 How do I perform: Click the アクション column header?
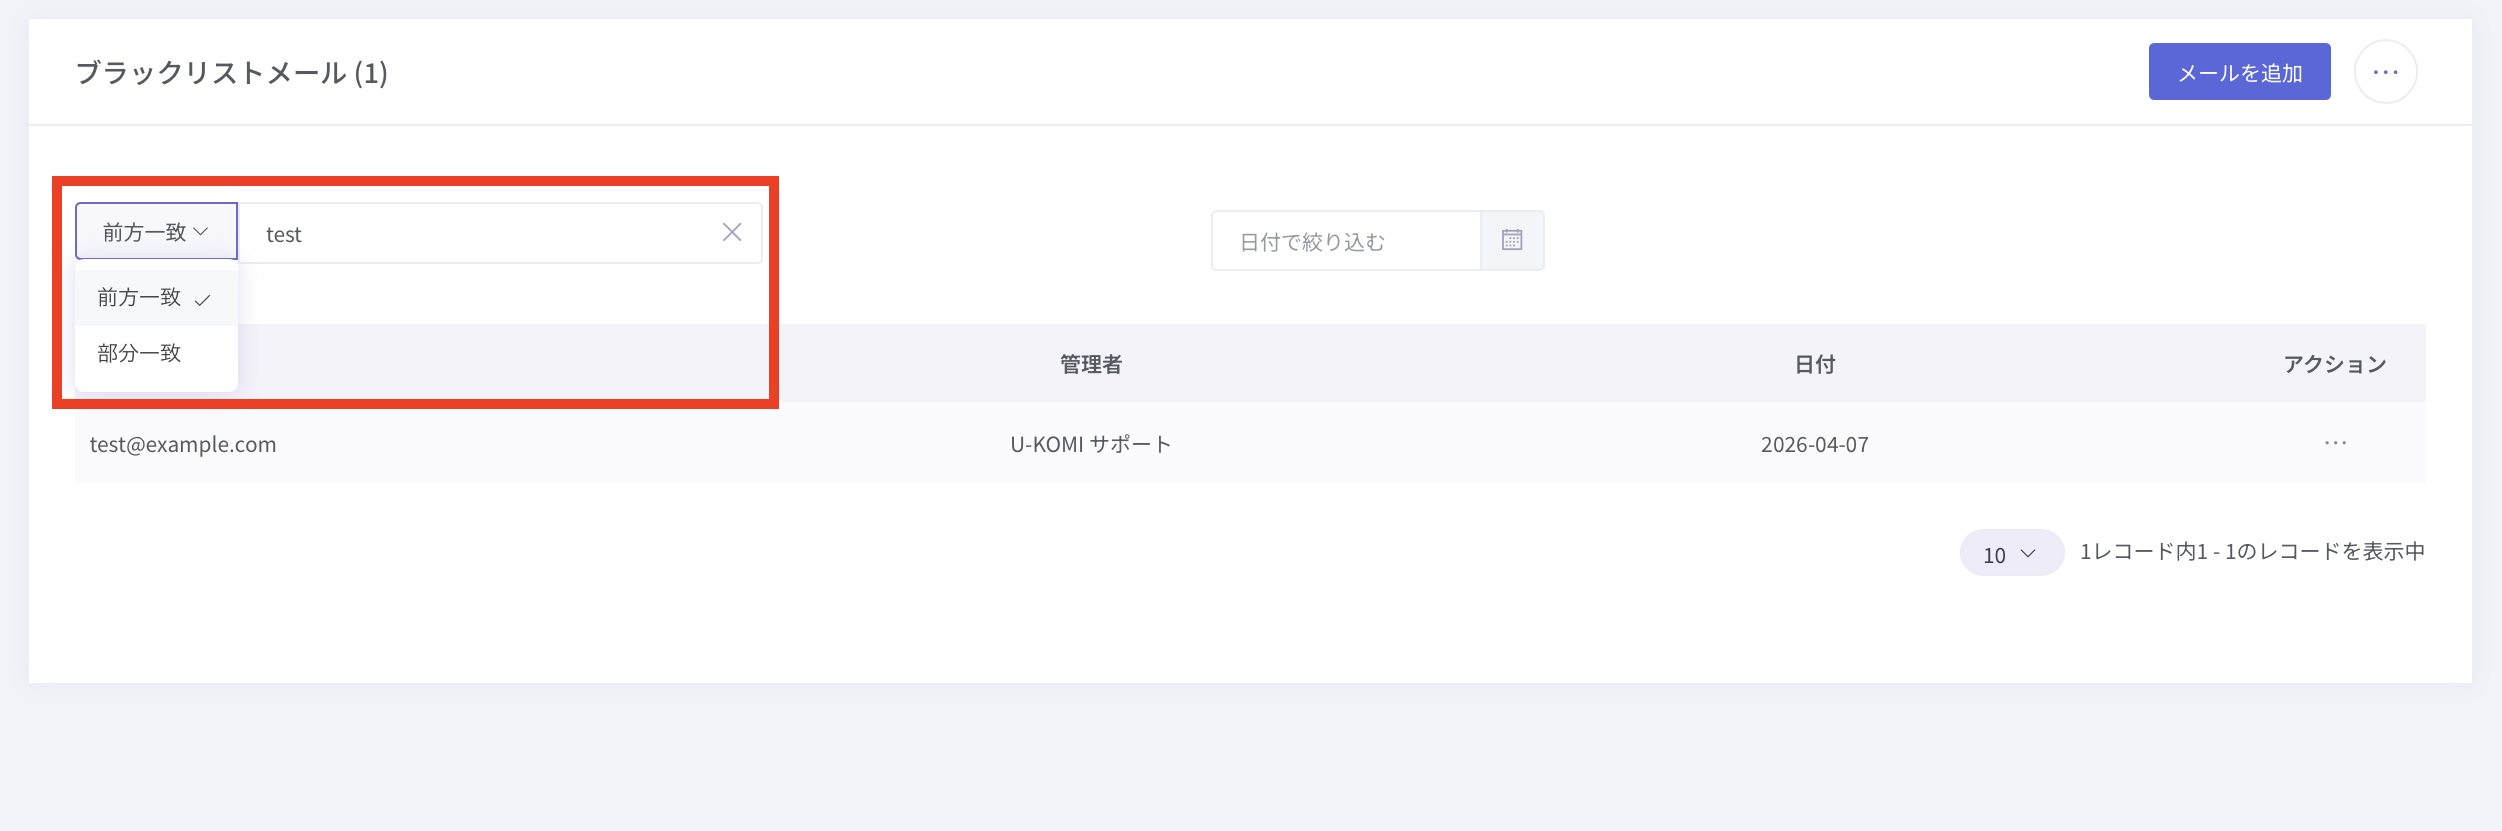2335,364
